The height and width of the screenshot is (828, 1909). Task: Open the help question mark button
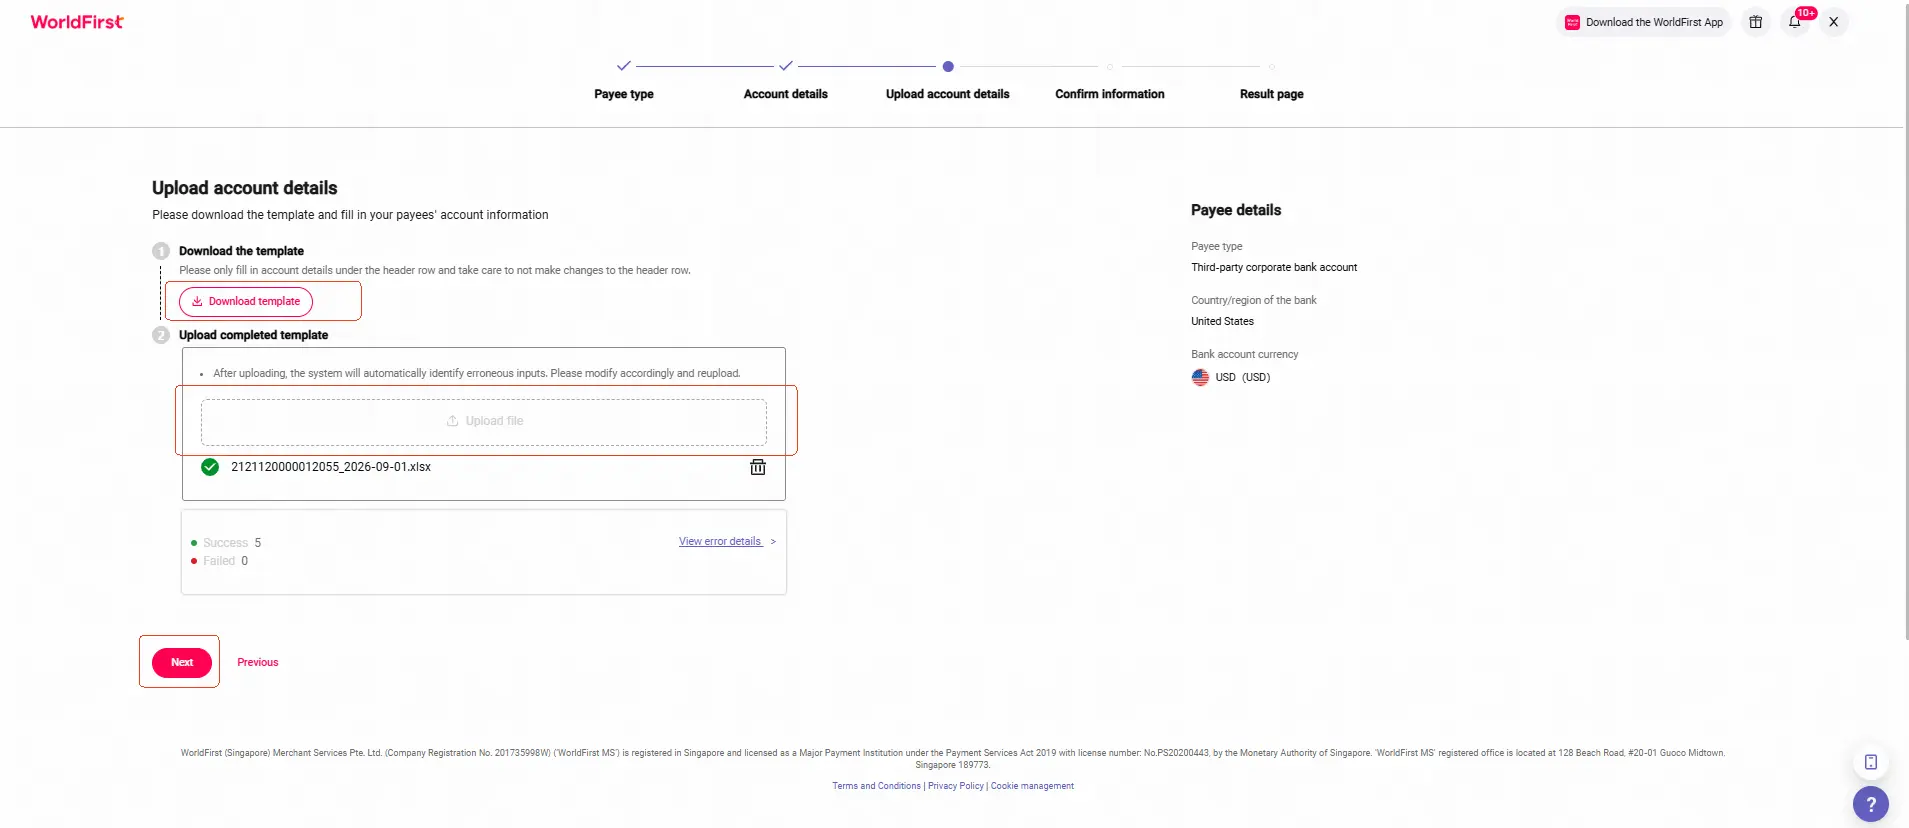pyautogui.click(x=1870, y=804)
